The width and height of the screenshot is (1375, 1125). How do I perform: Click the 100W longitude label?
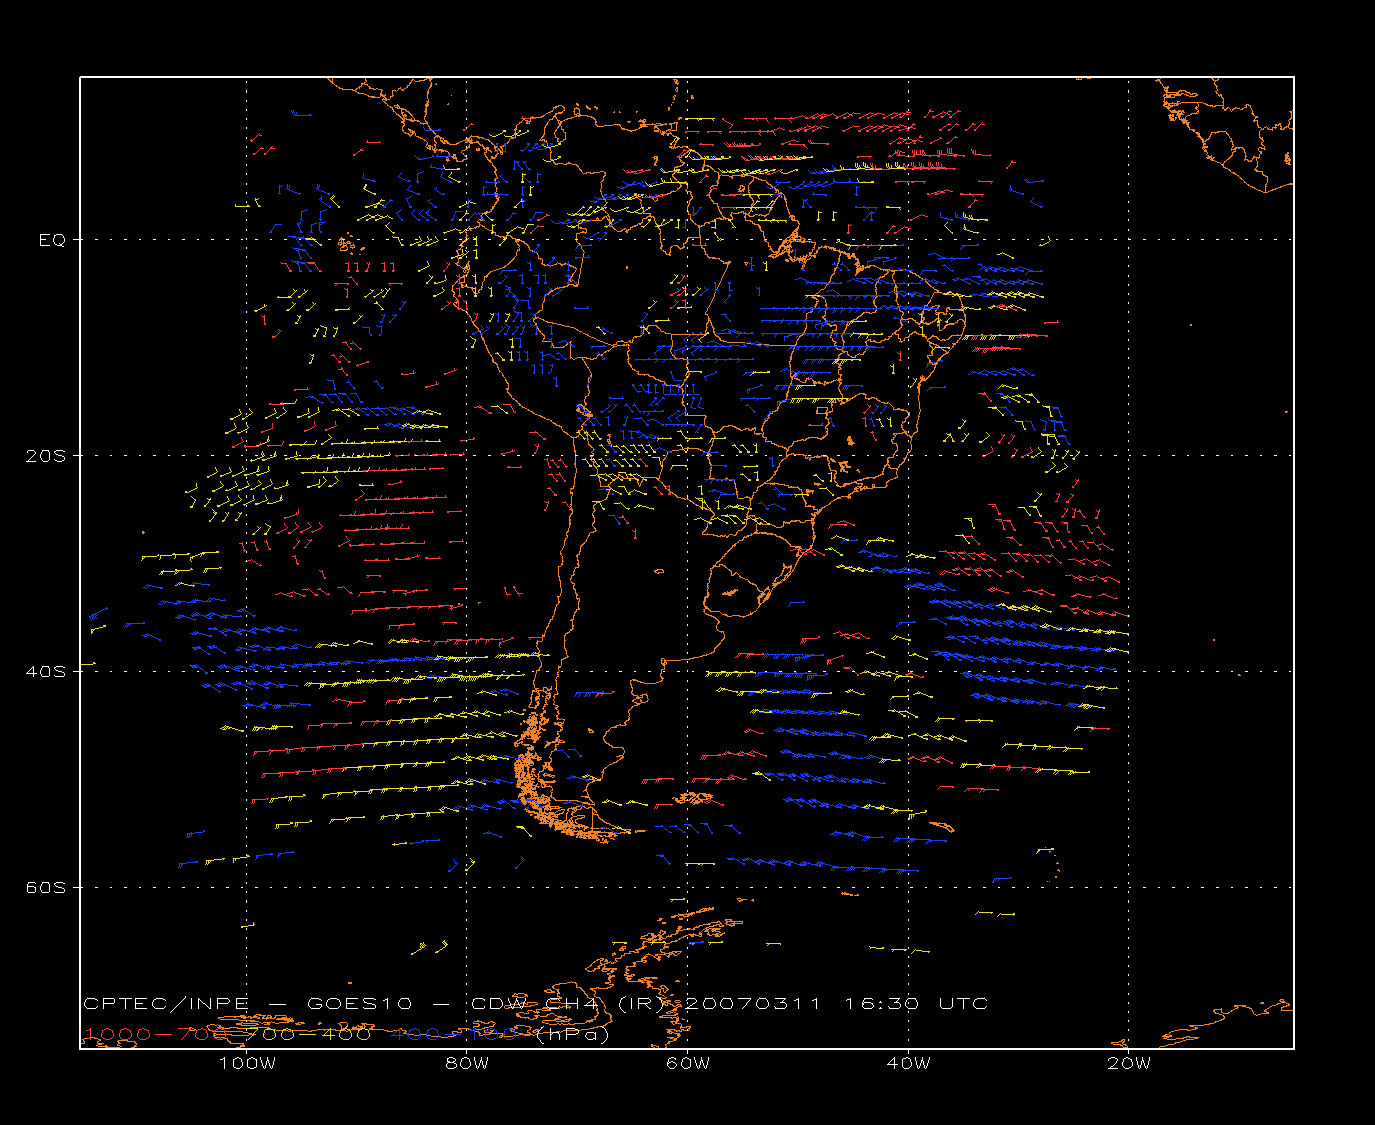247,1063
